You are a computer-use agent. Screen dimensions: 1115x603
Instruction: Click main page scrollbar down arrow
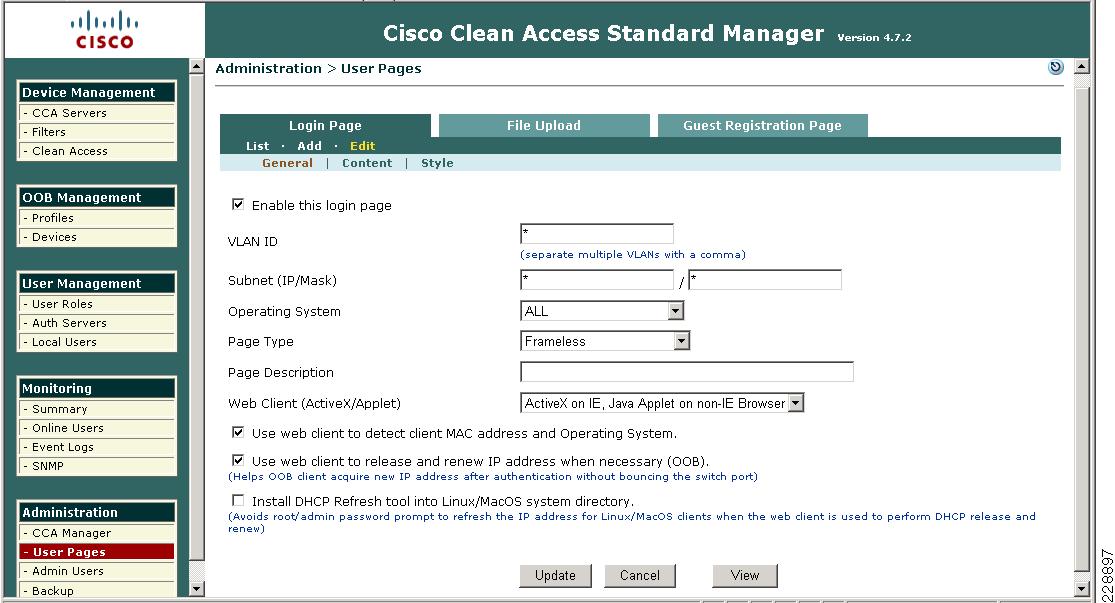pos(1082,589)
